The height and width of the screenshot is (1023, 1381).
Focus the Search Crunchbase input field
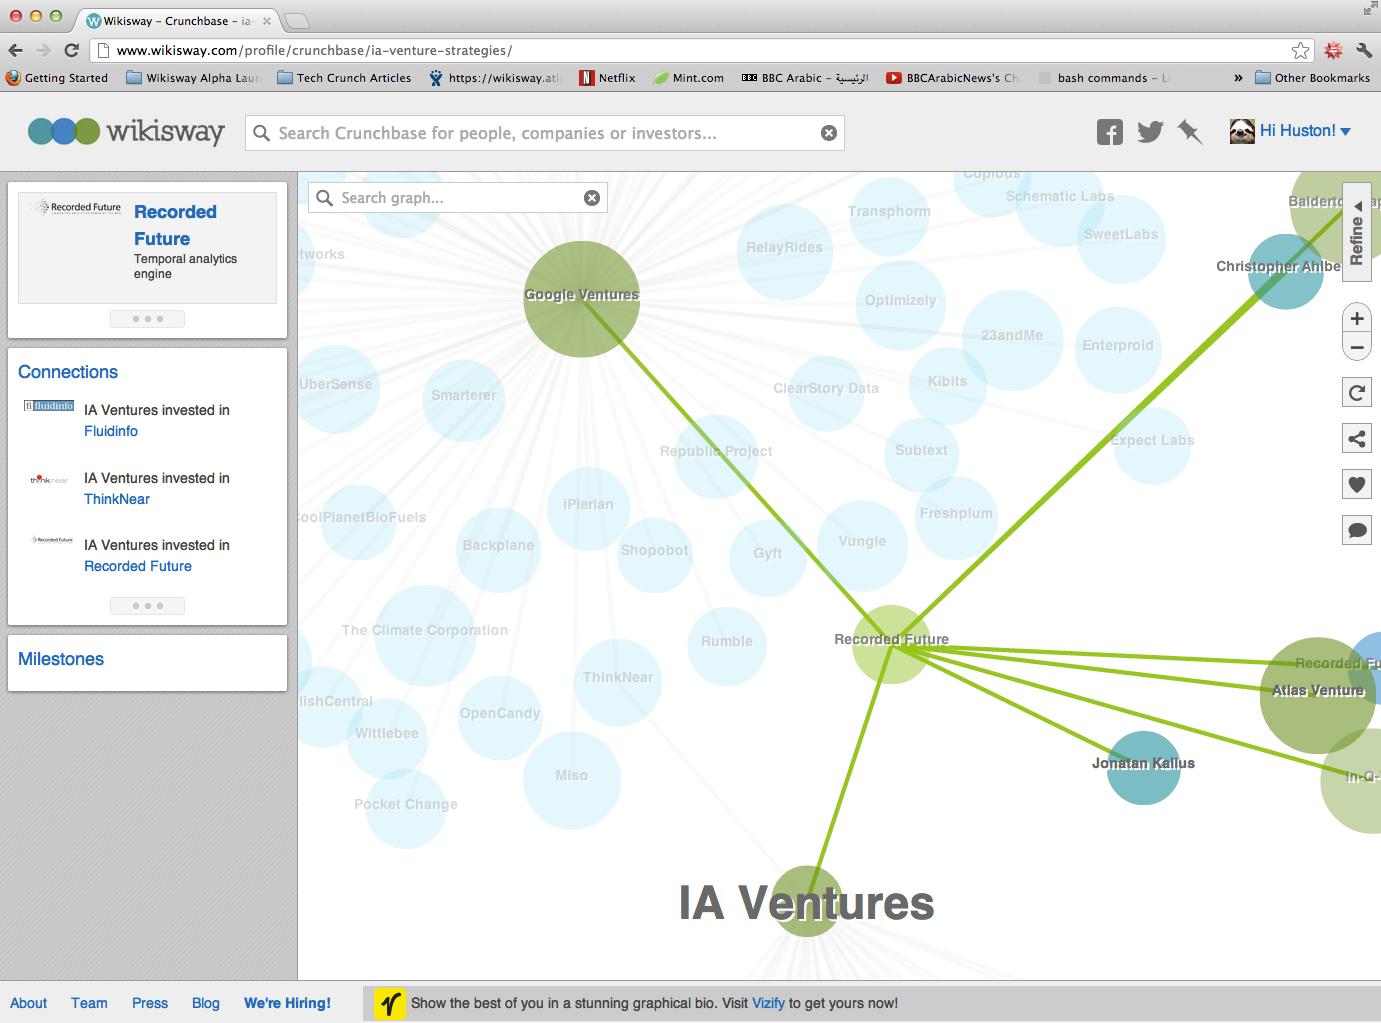545,133
